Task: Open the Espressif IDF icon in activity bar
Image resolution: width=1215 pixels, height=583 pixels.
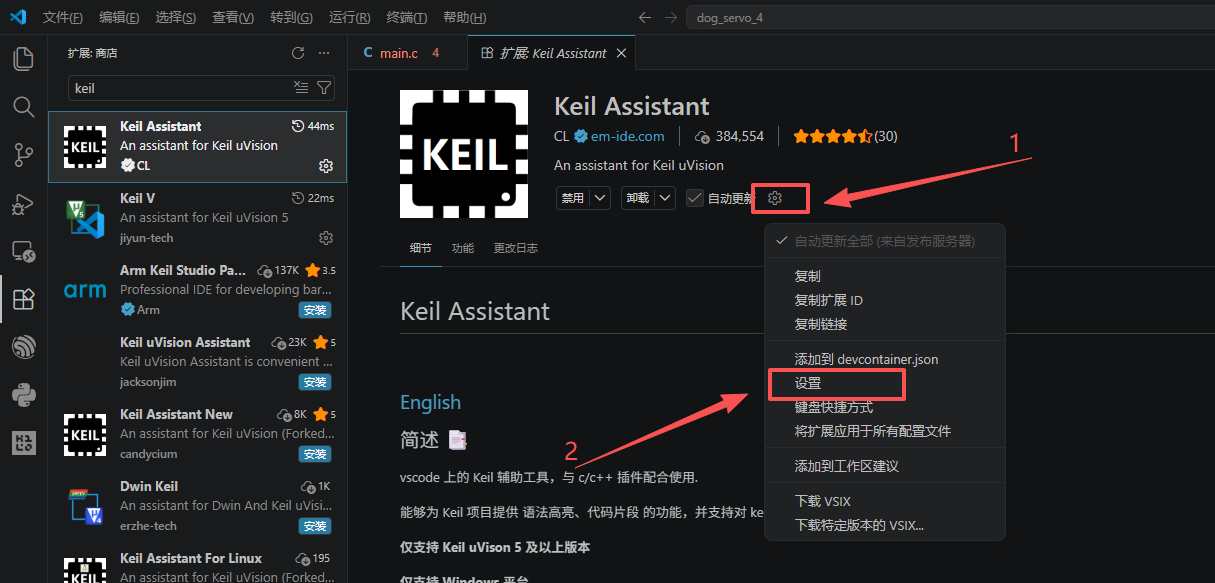Action: (23, 347)
